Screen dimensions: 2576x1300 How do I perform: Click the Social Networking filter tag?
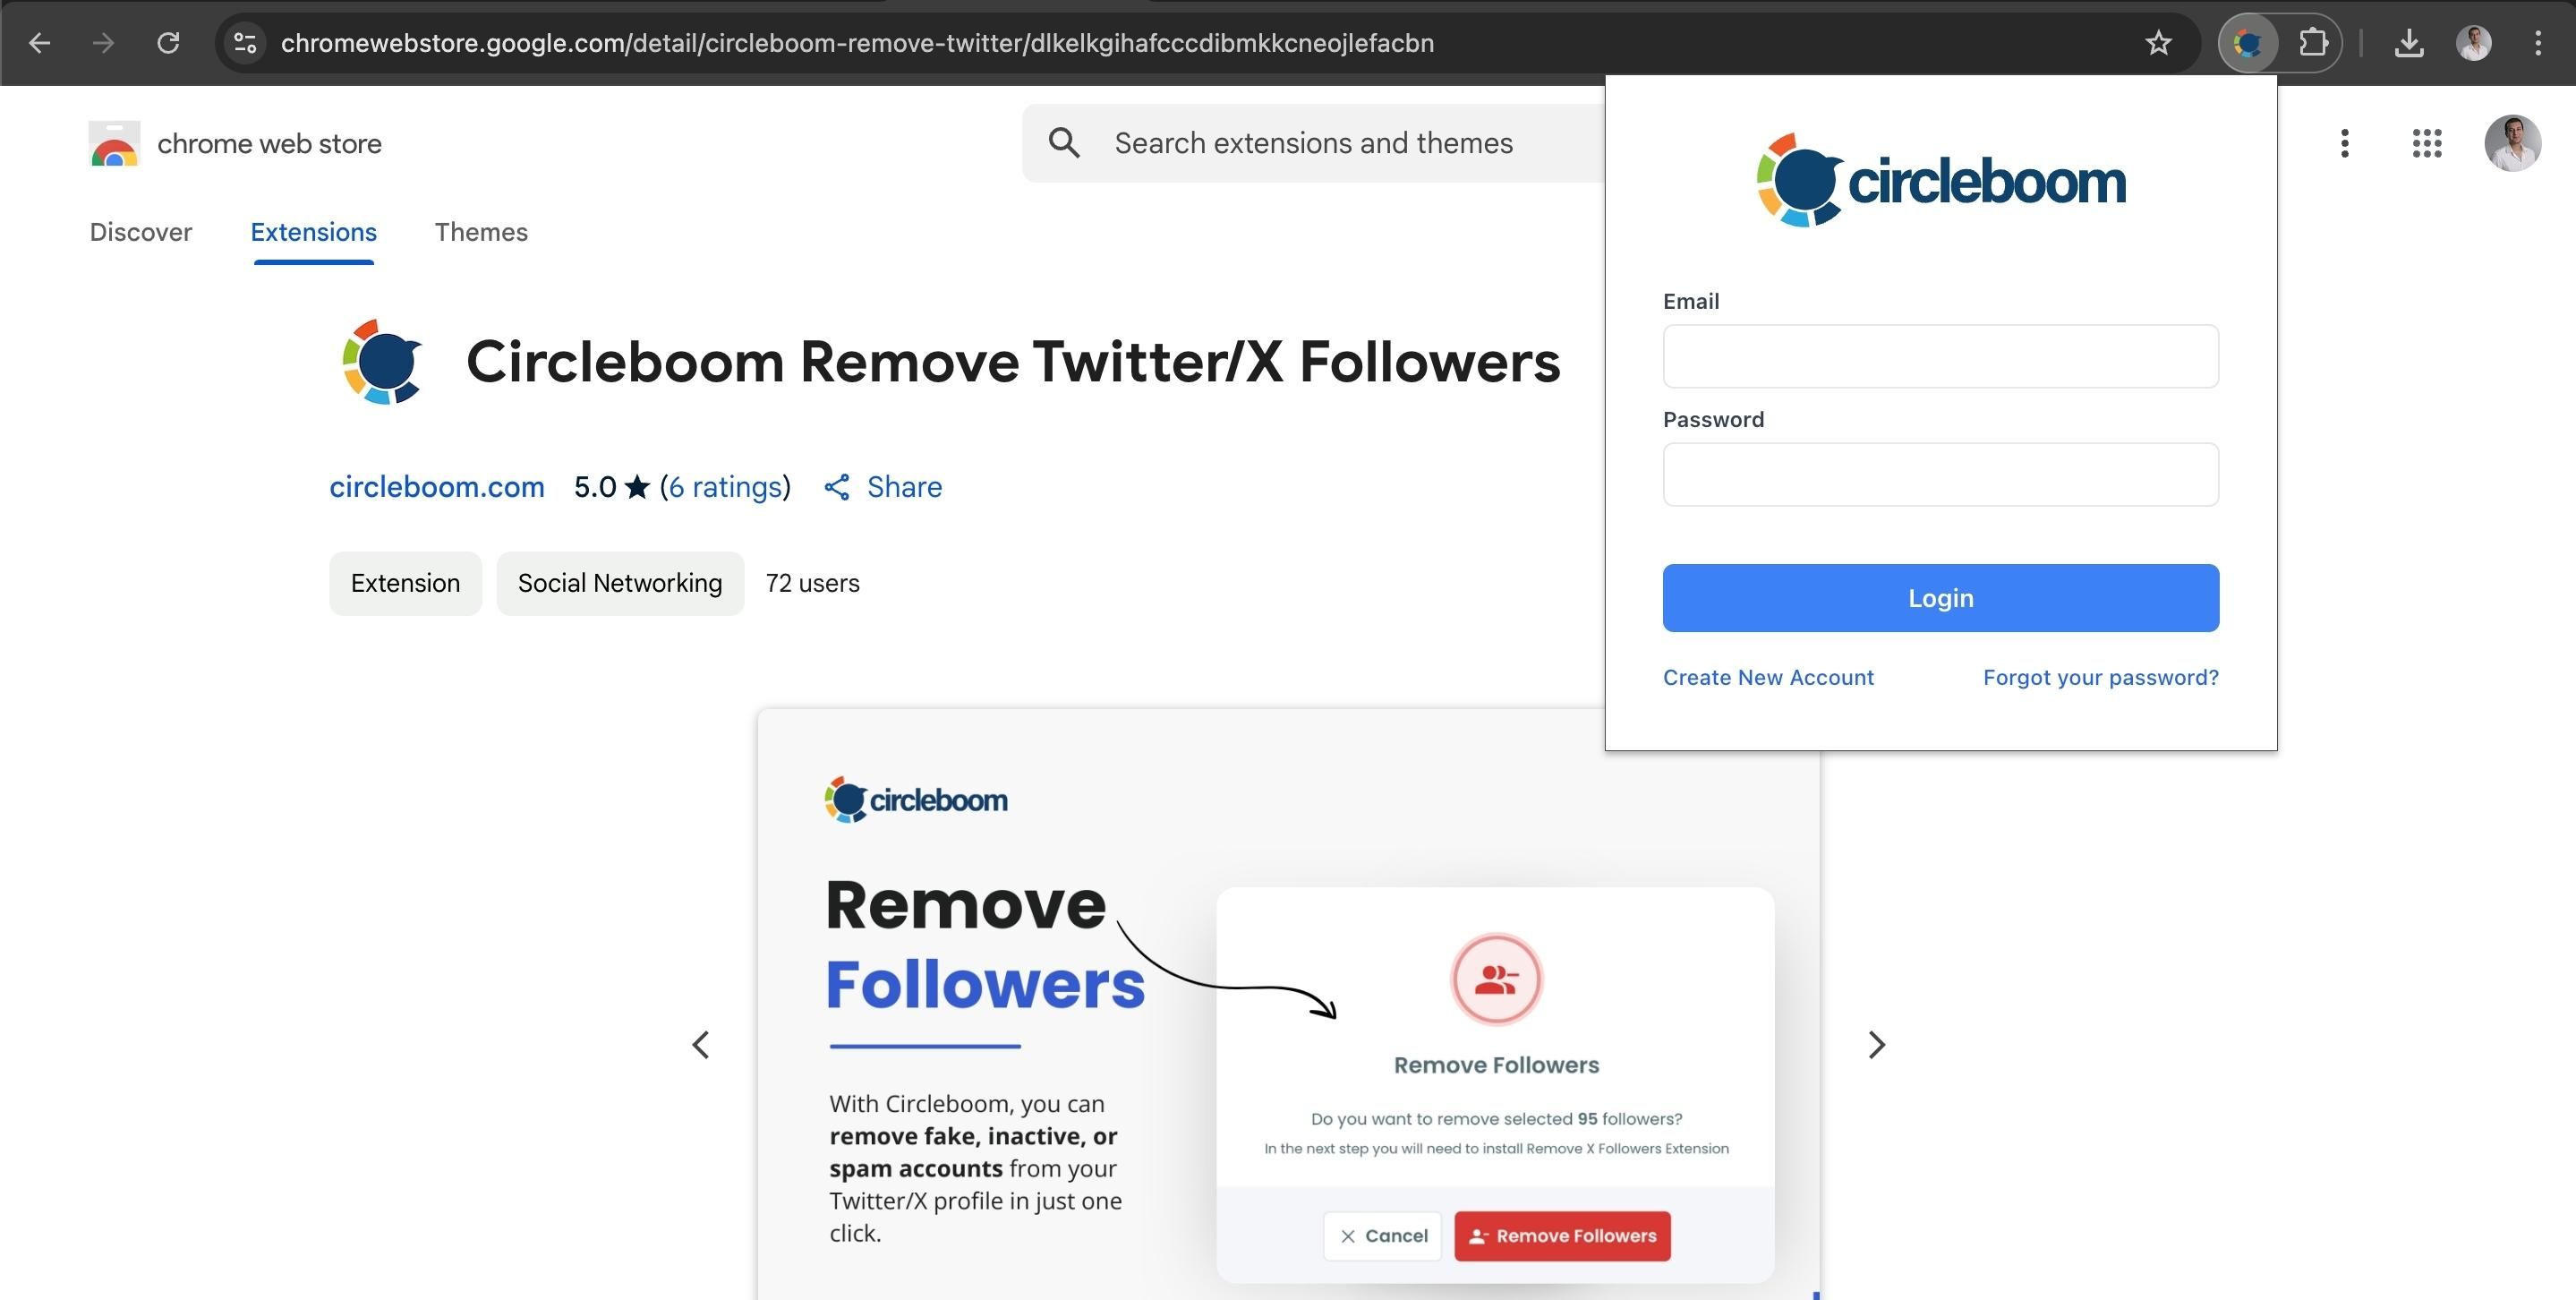[x=618, y=580]
